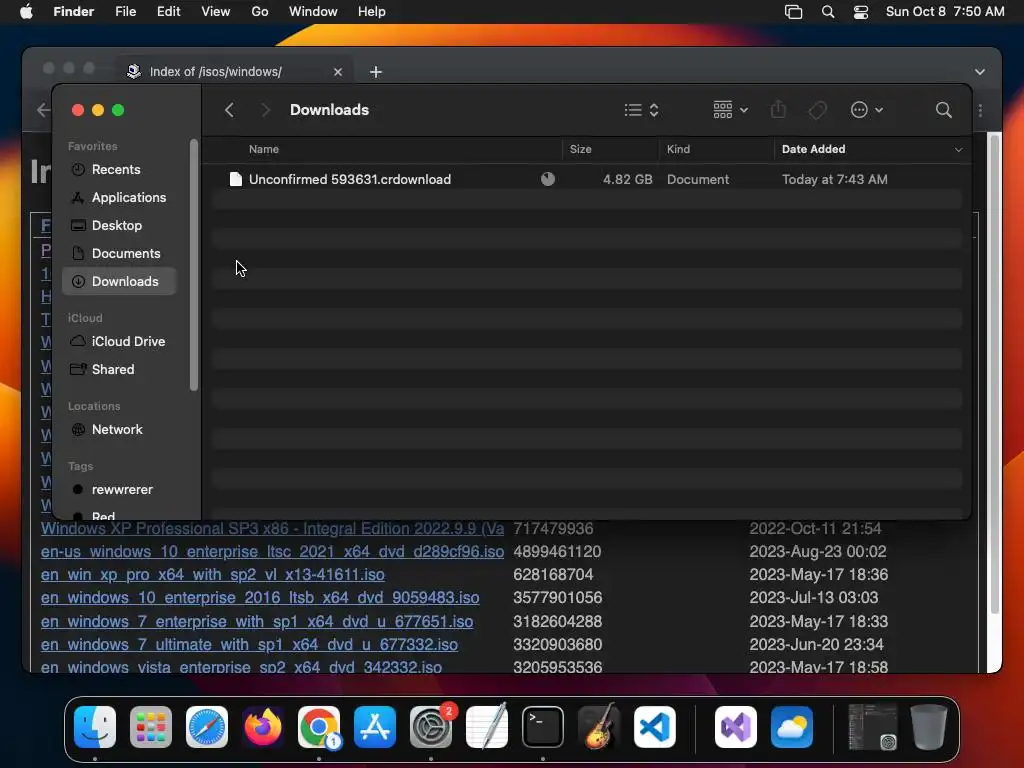The width and height of the screenshot is (1024, 768).
Task: Sort by the Name column header
Action: (x=264, y=149)
